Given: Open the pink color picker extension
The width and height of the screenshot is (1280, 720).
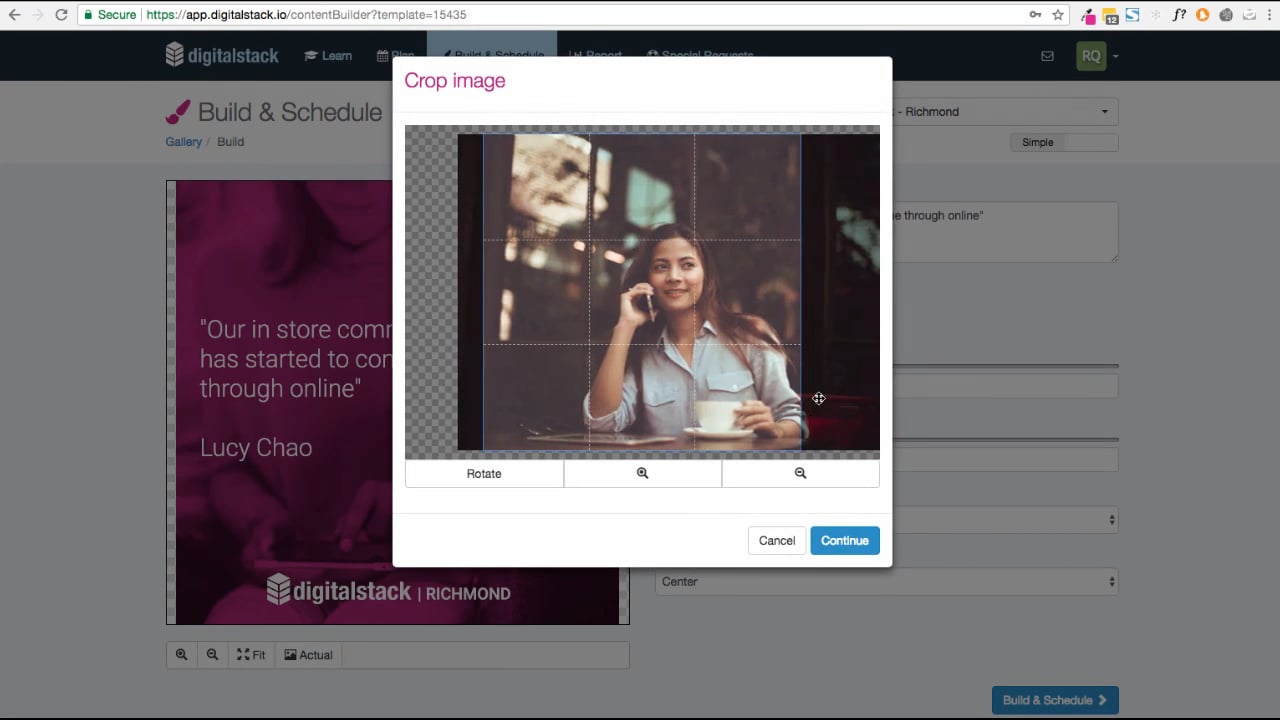Looking at the screenshot, I should click(x=1088, y=15).
